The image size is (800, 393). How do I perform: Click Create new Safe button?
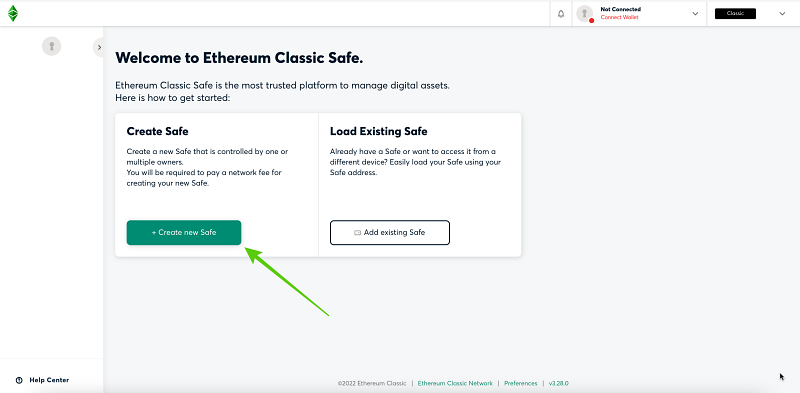tap(184, 233)
